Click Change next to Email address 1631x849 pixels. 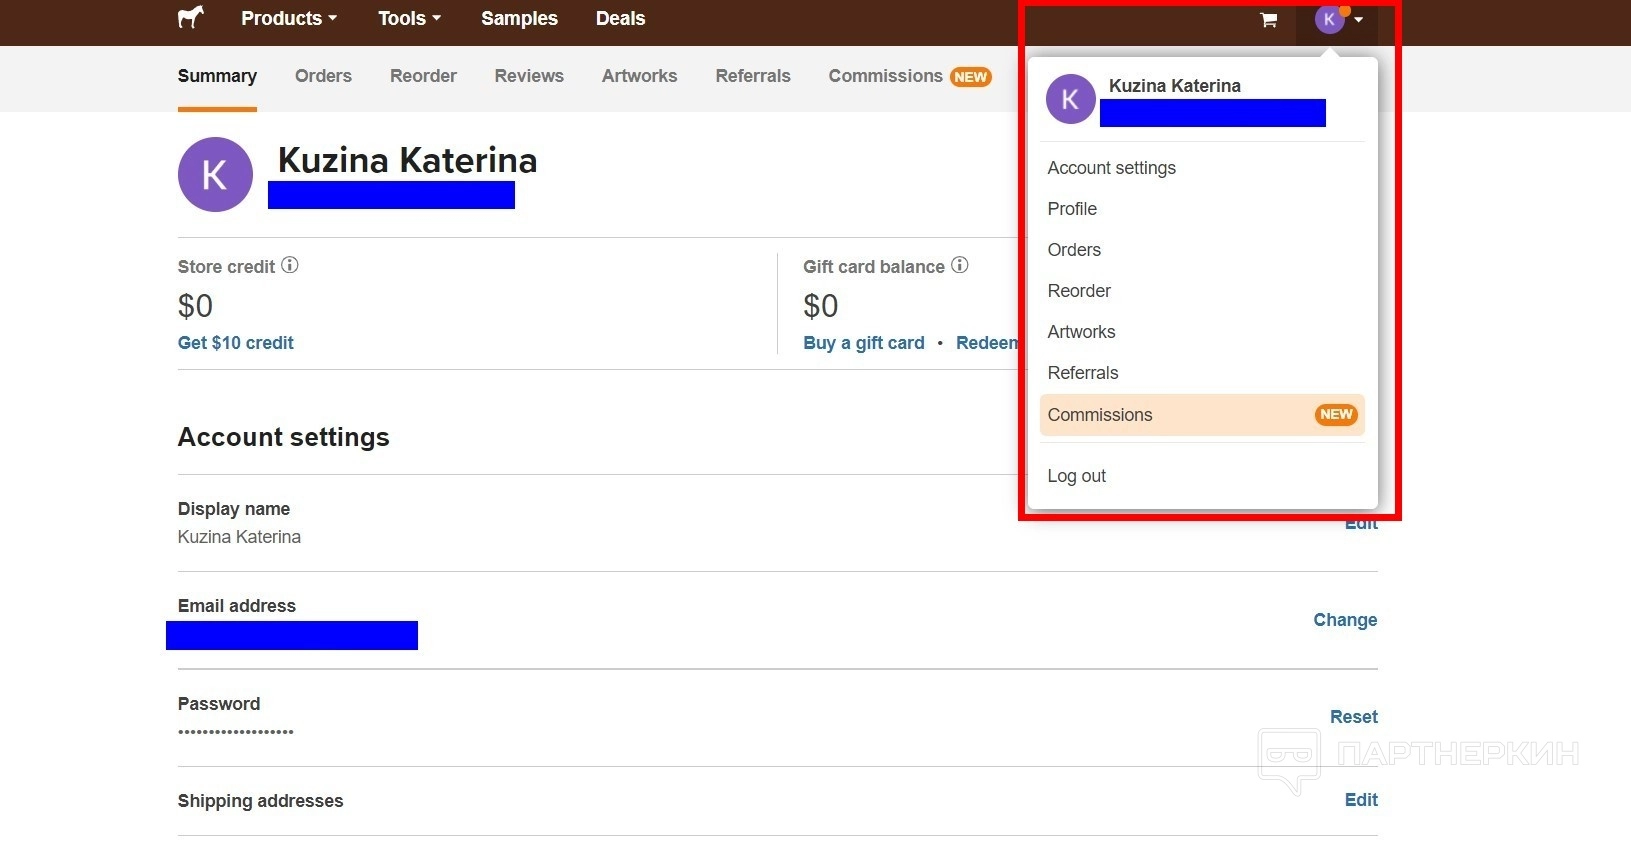click(x=1345, y=620)
